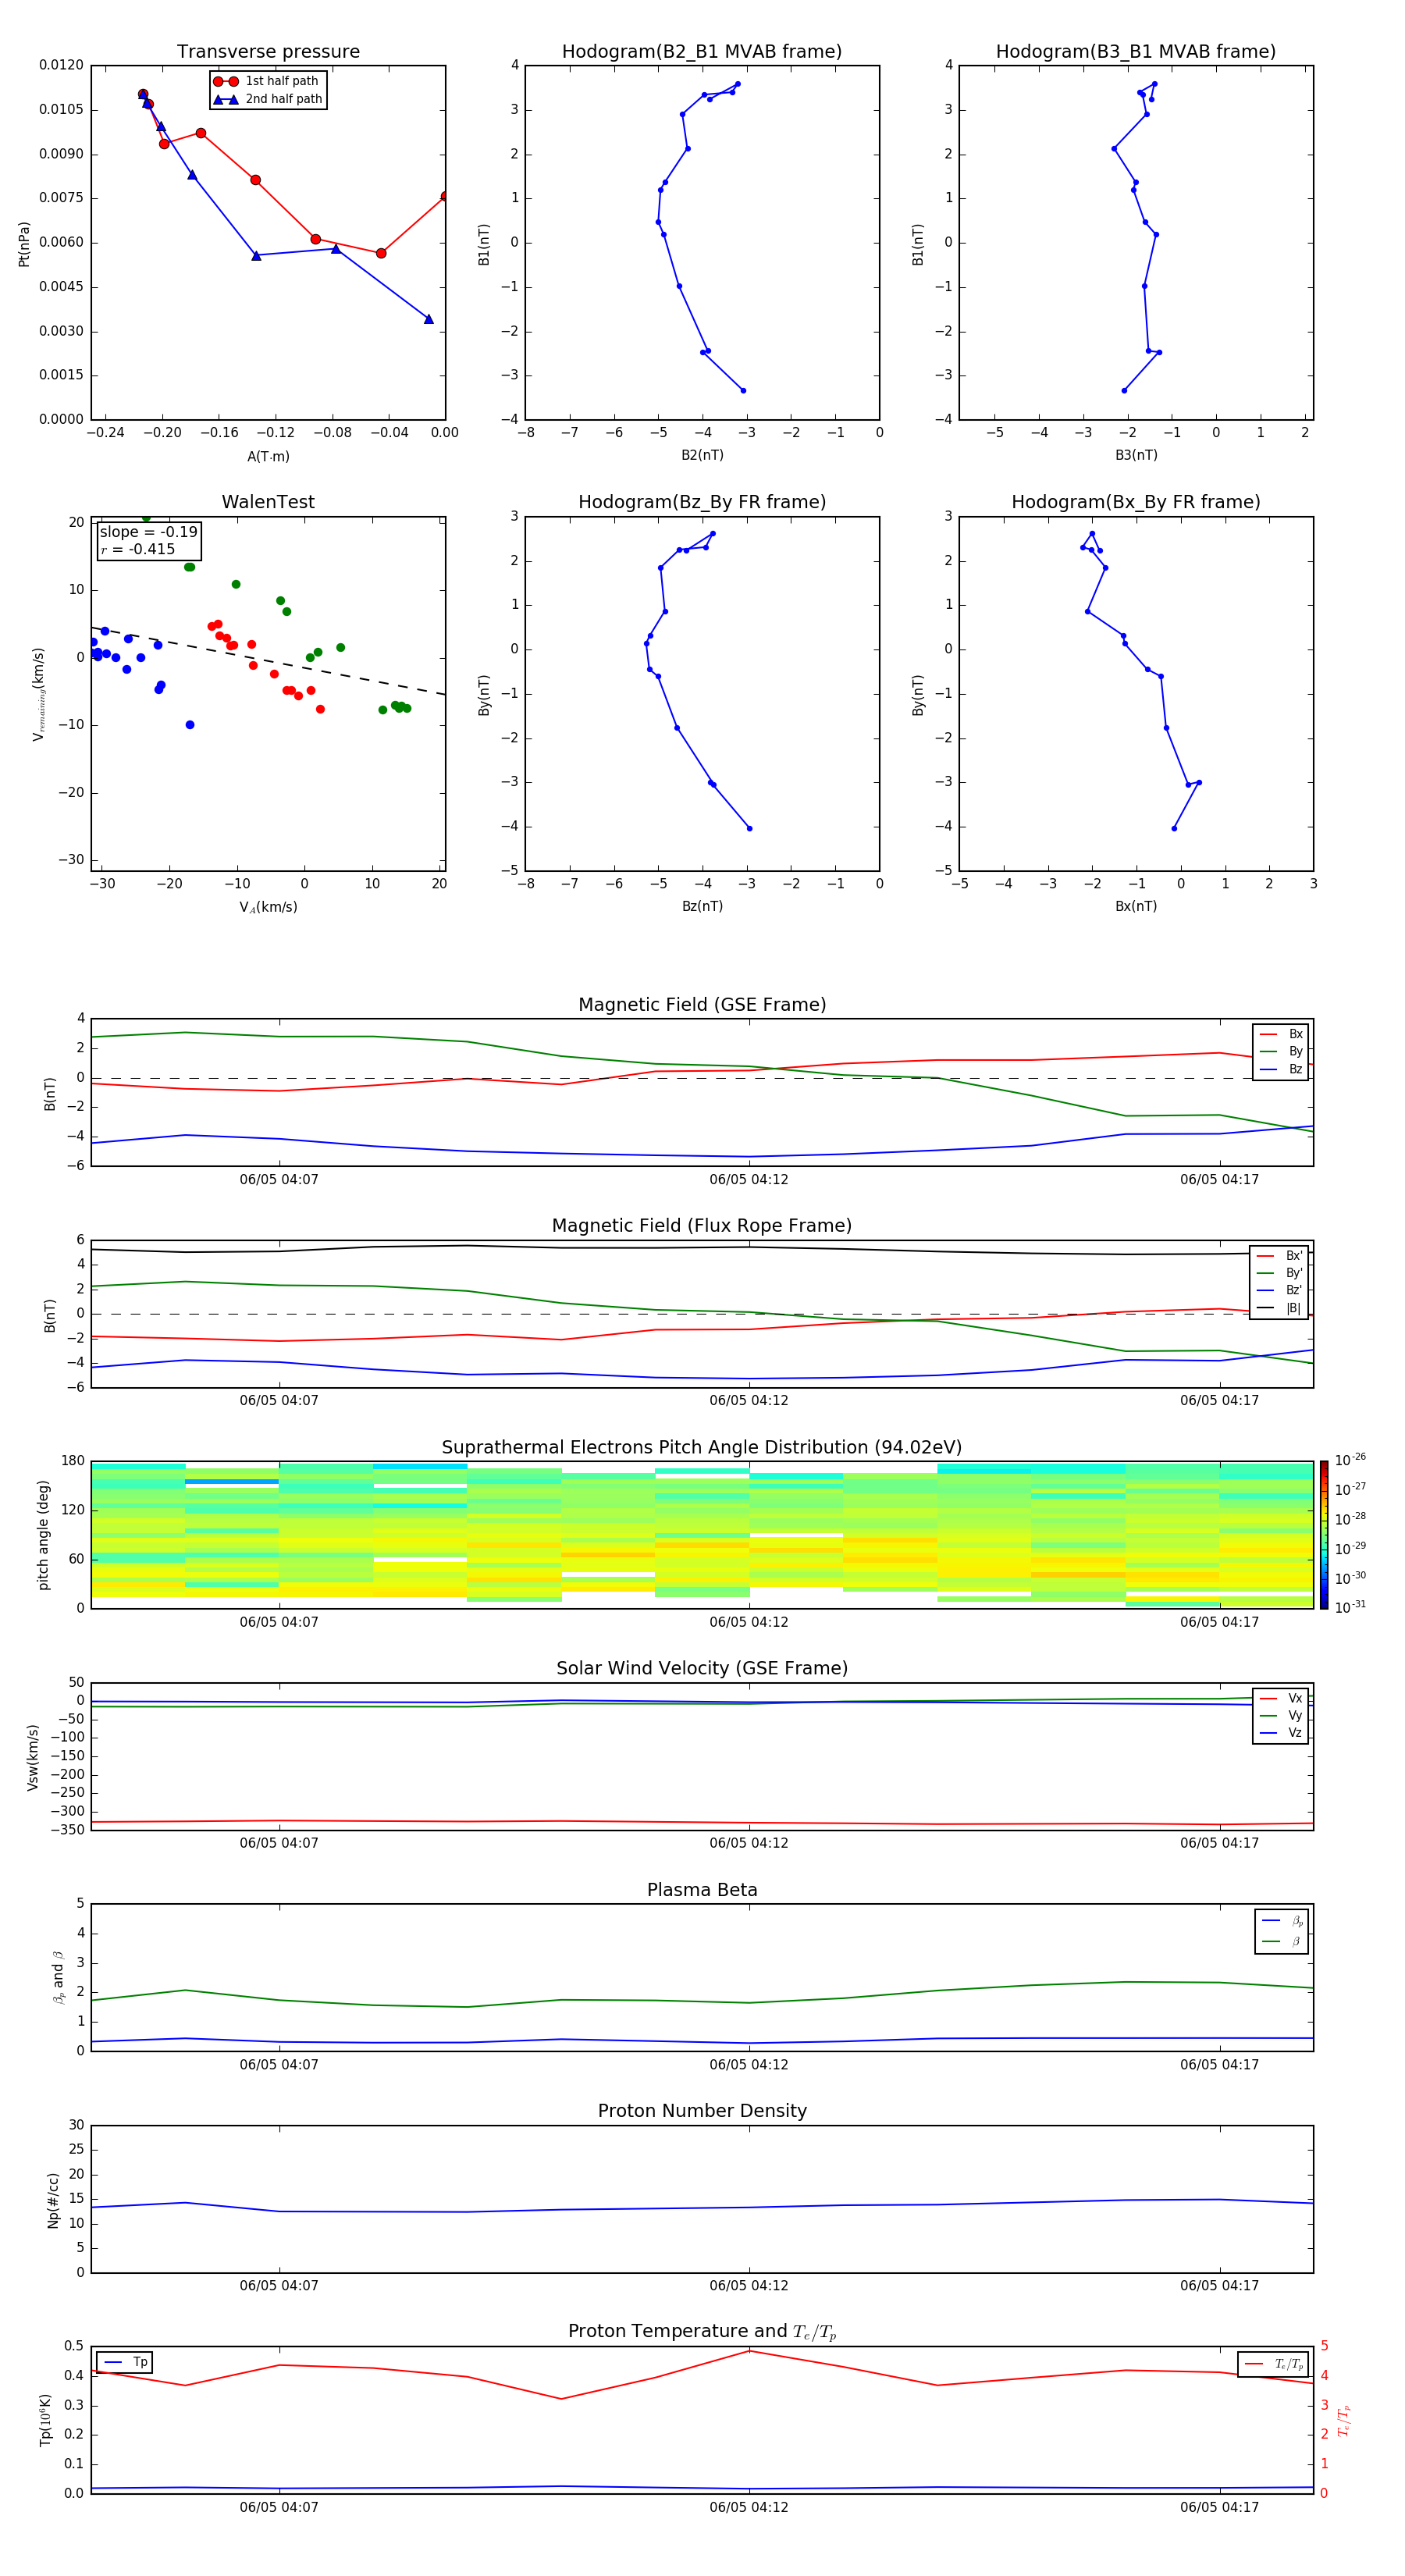1405x2576 pixels.
Task: Select 'Vx' in the velocity legend
Action: point(1281,1698)
